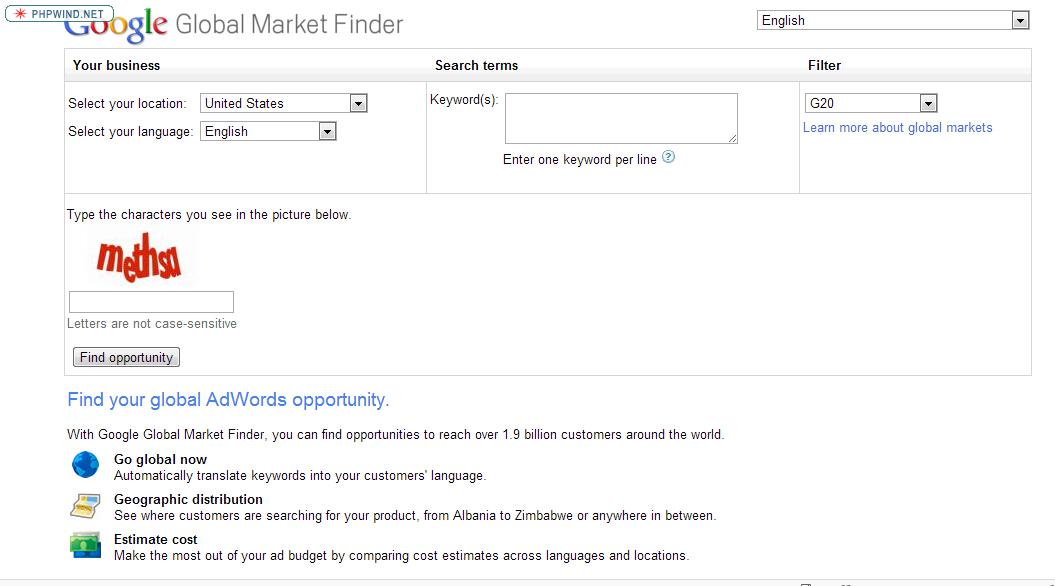Open the business language English dropdown
The image size is (1055, 586).
point(268,131)
